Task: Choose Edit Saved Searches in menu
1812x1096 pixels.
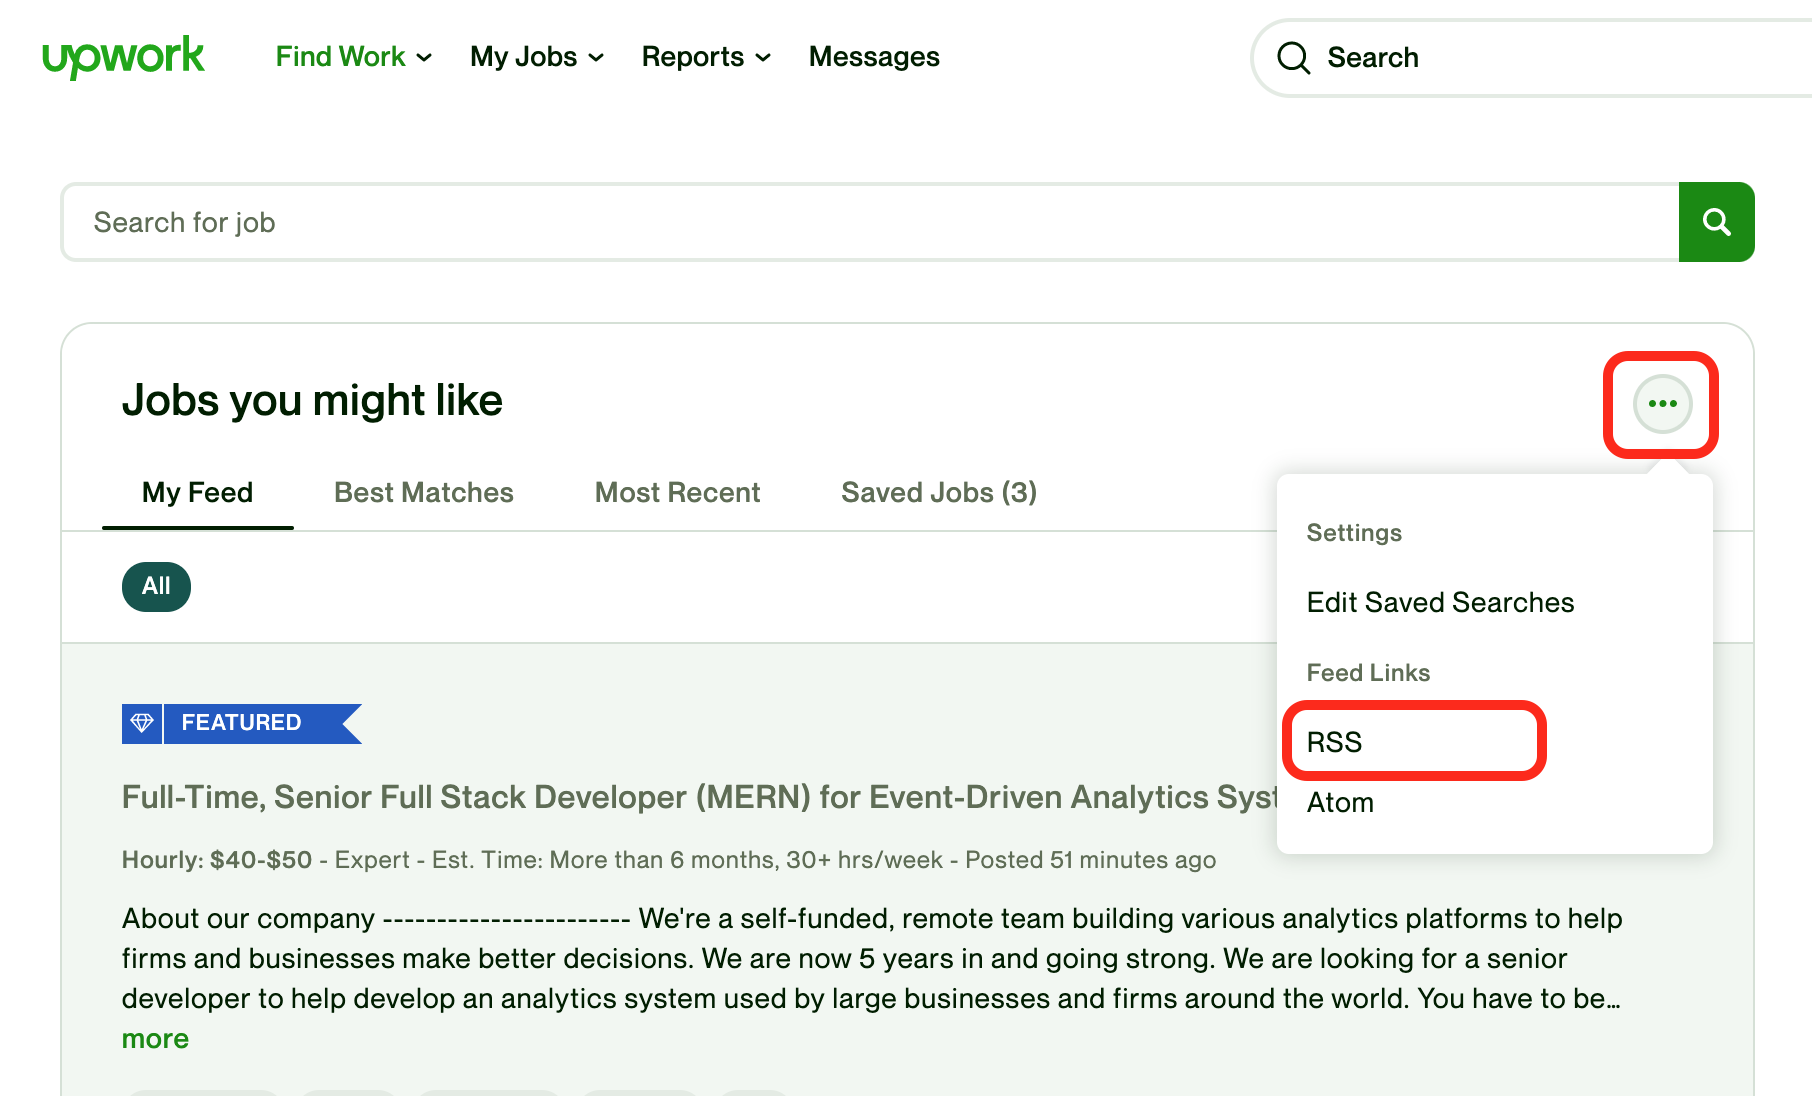Action: [1439, 602]
